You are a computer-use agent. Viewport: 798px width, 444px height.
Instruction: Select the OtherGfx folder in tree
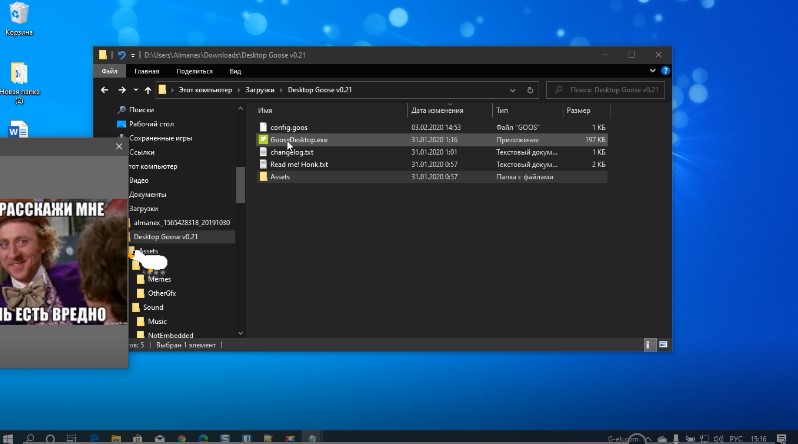(162, 293)
